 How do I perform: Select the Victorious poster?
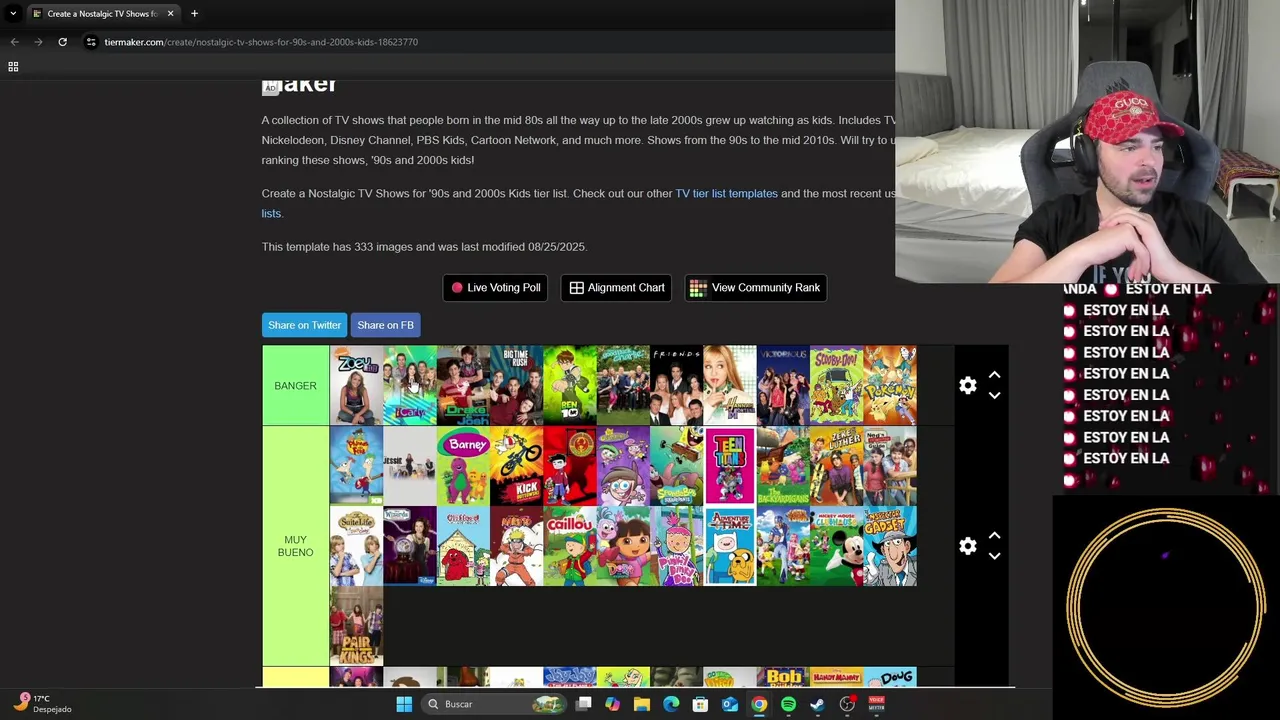click(x=783, y=386)
